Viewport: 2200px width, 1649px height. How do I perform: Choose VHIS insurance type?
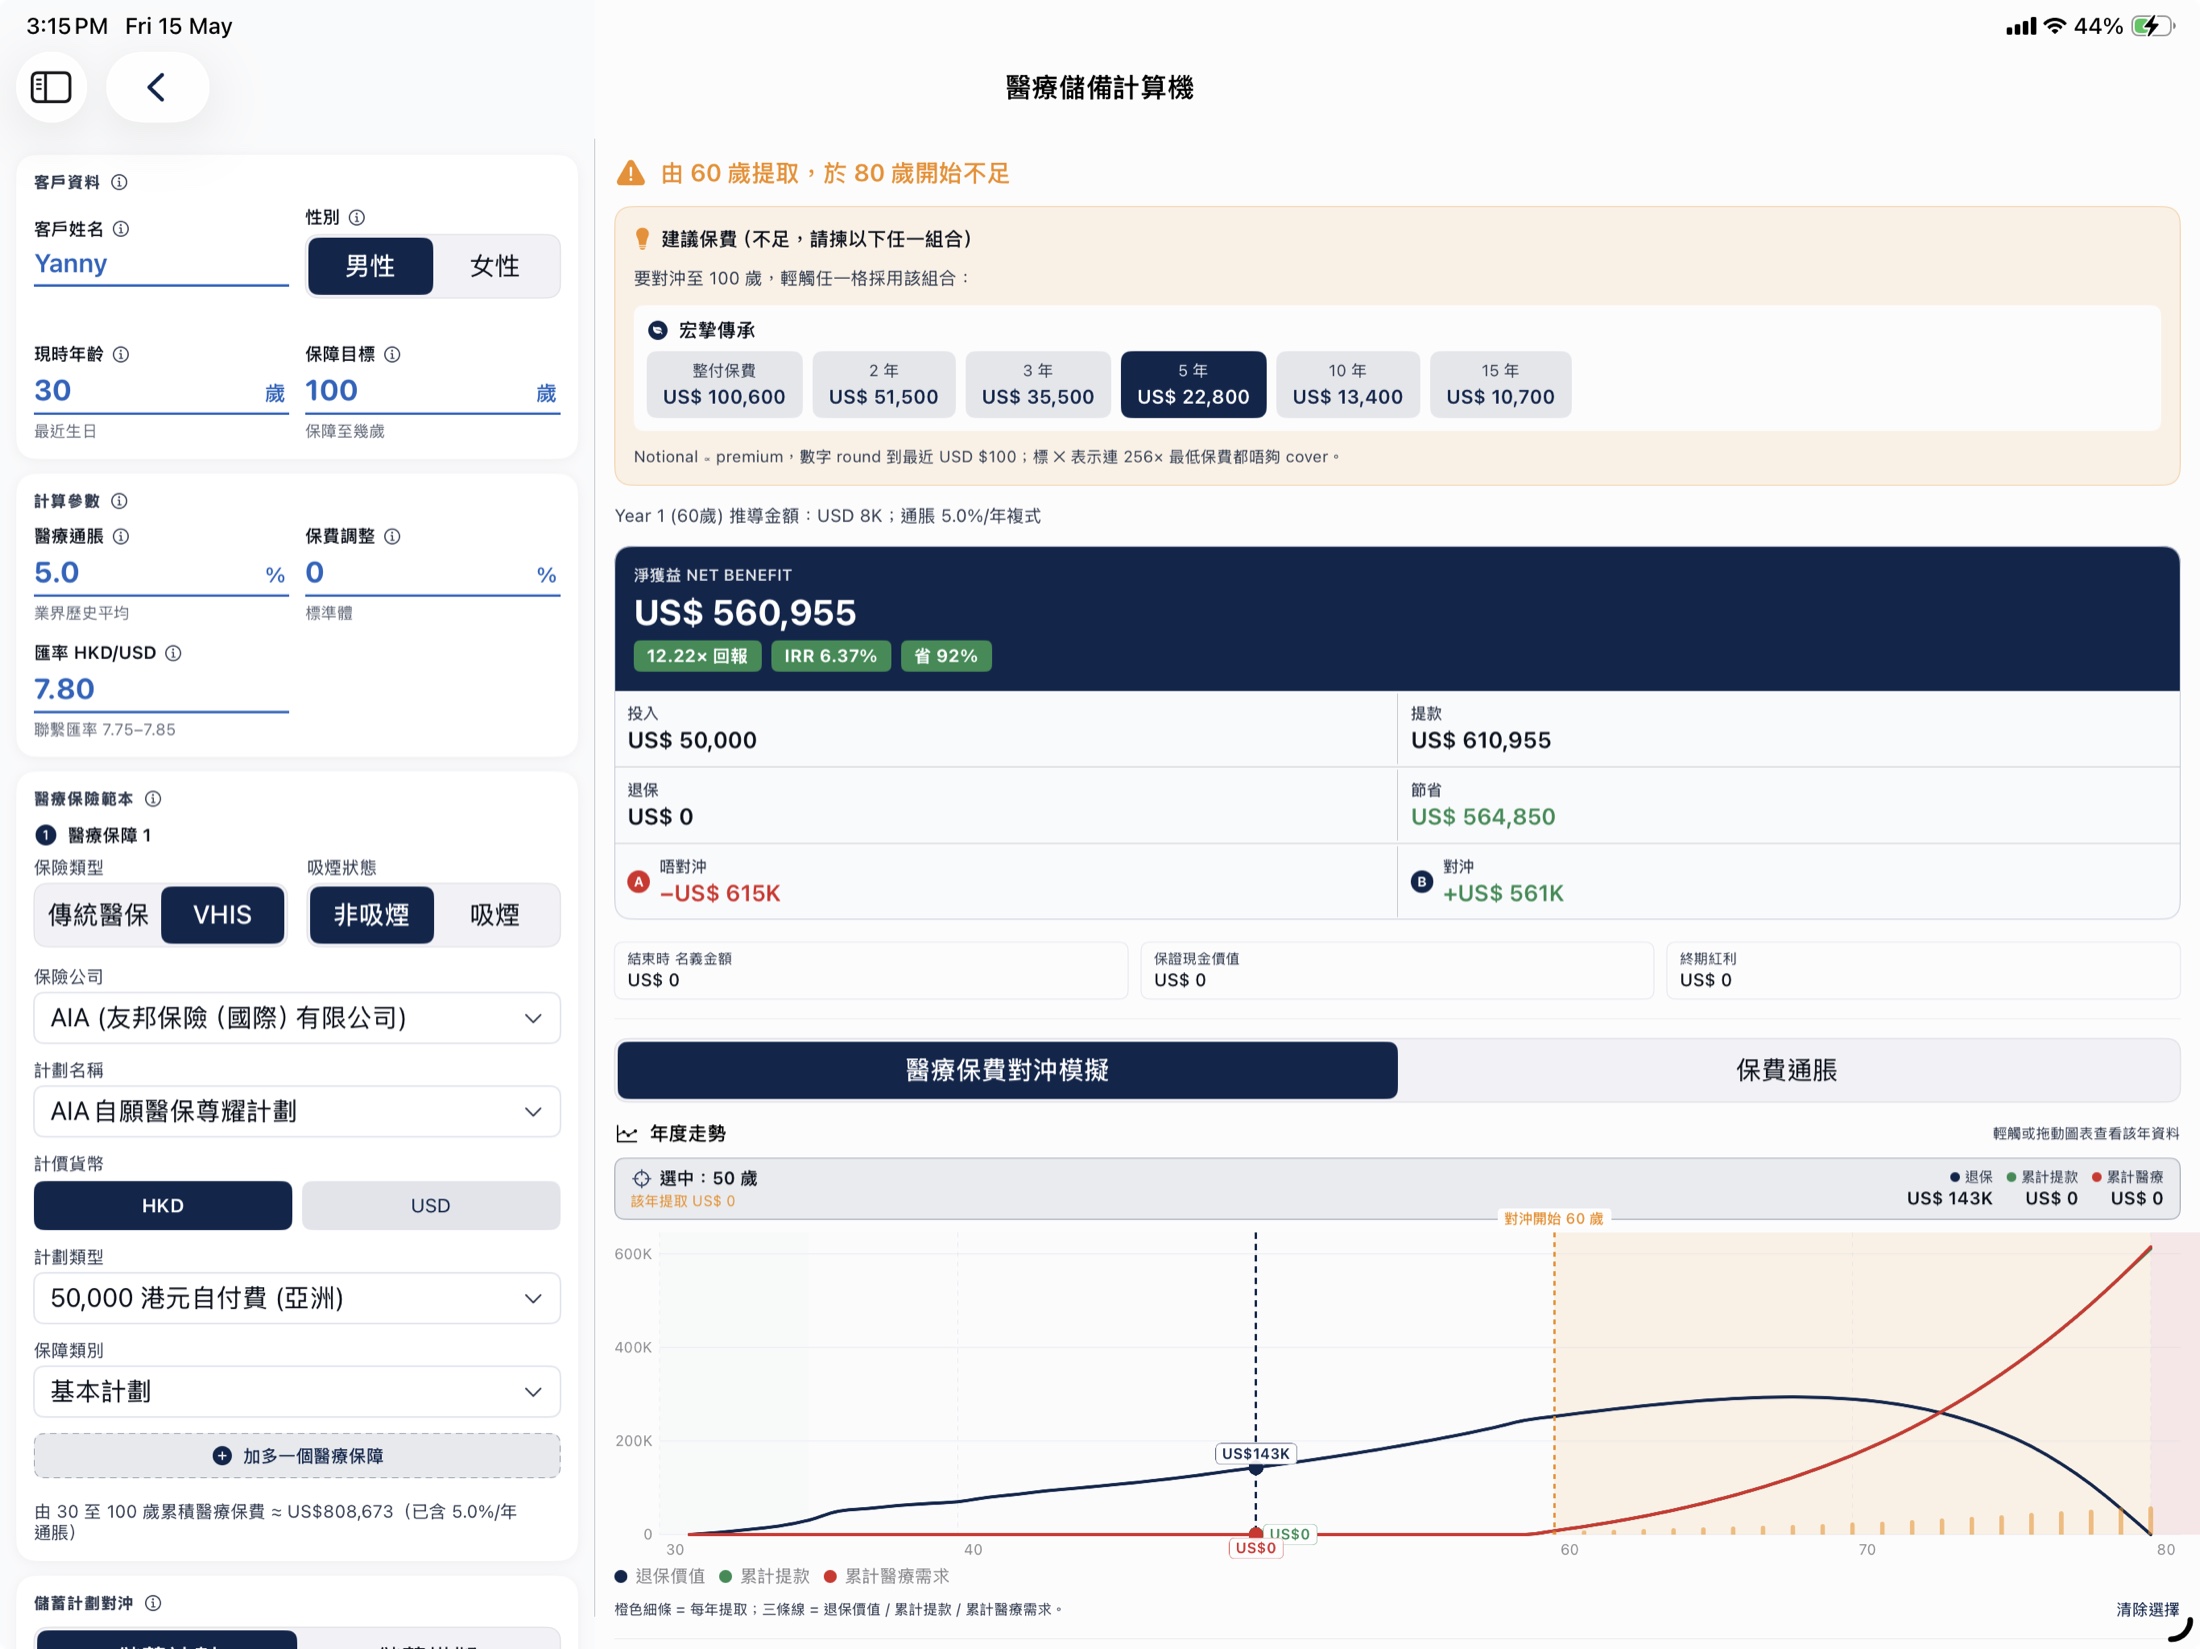tap(222, 915)
